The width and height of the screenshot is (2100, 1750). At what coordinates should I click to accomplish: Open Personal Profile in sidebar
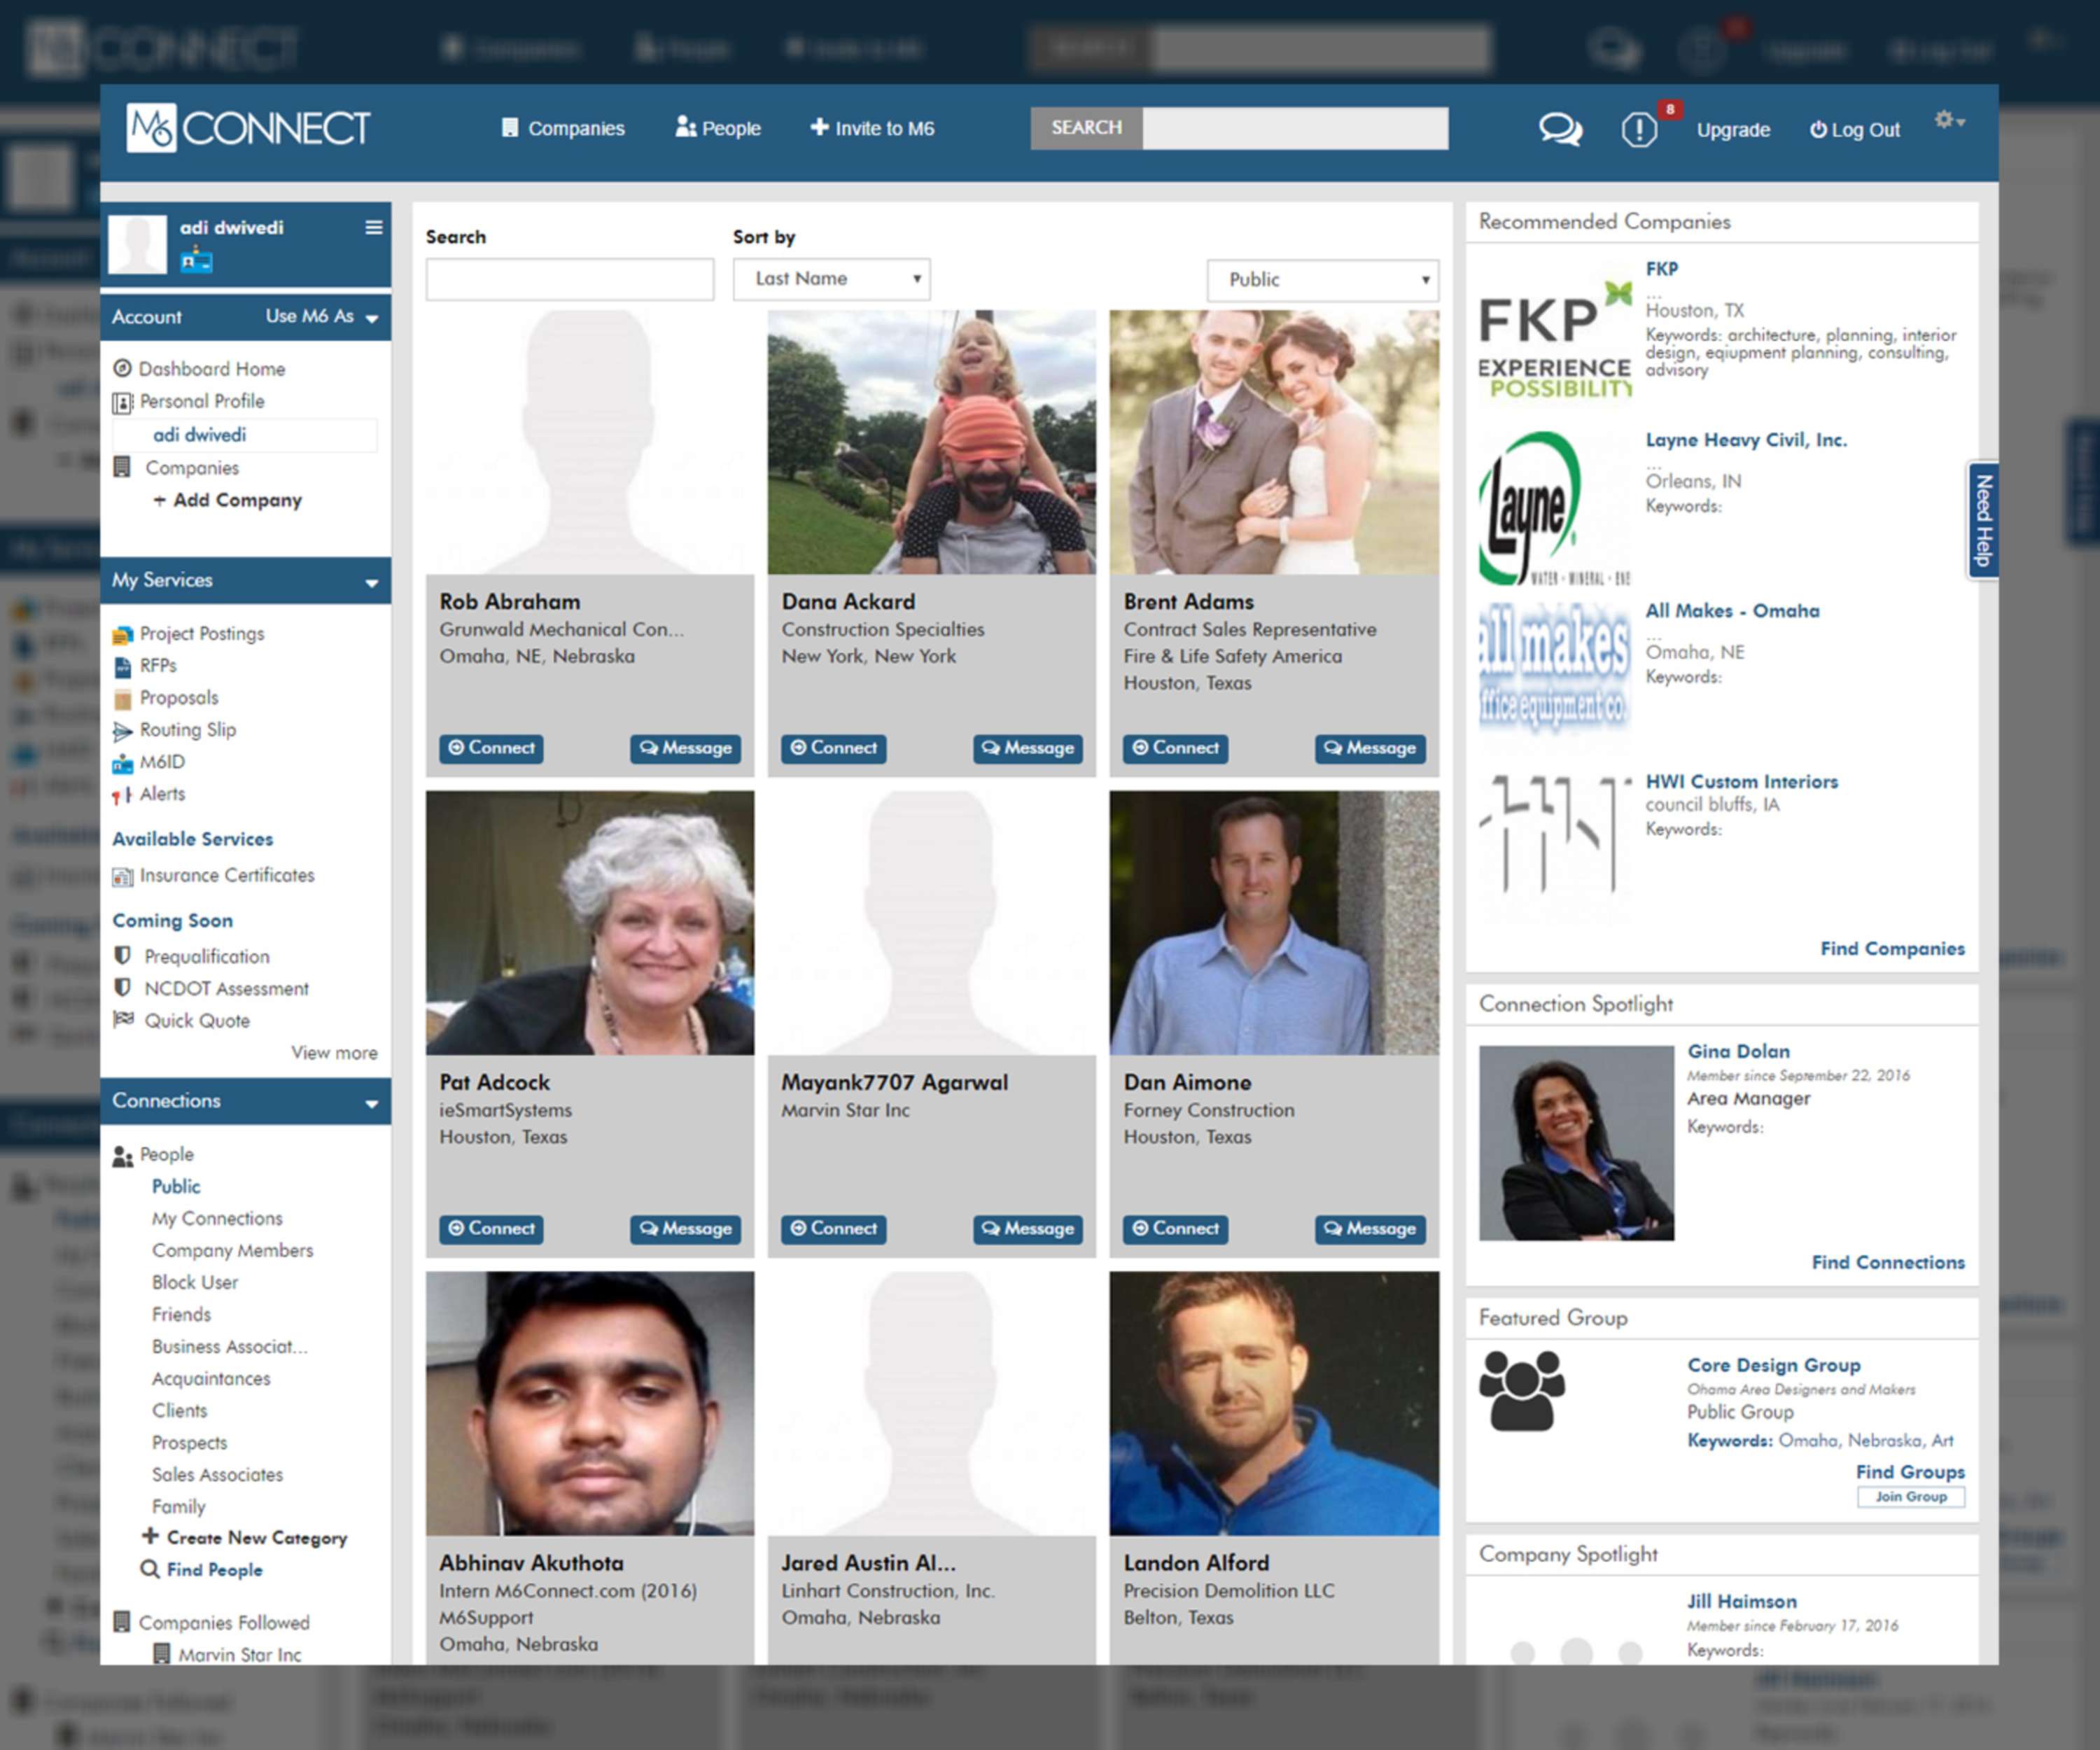201,401
